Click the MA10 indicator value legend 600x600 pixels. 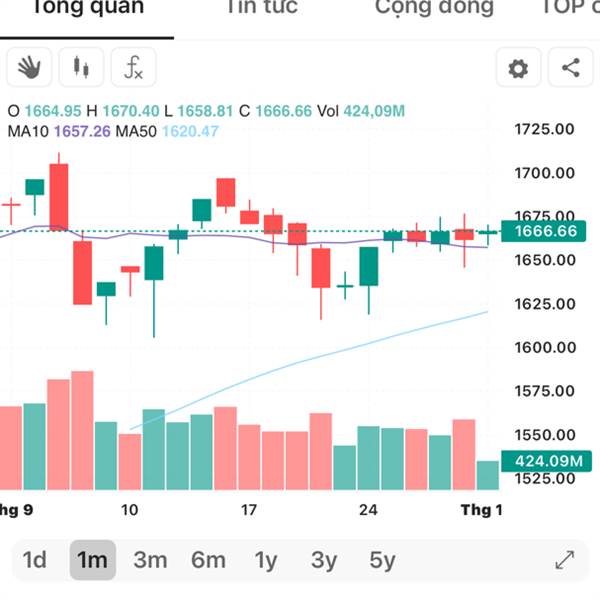click(59, 131)
